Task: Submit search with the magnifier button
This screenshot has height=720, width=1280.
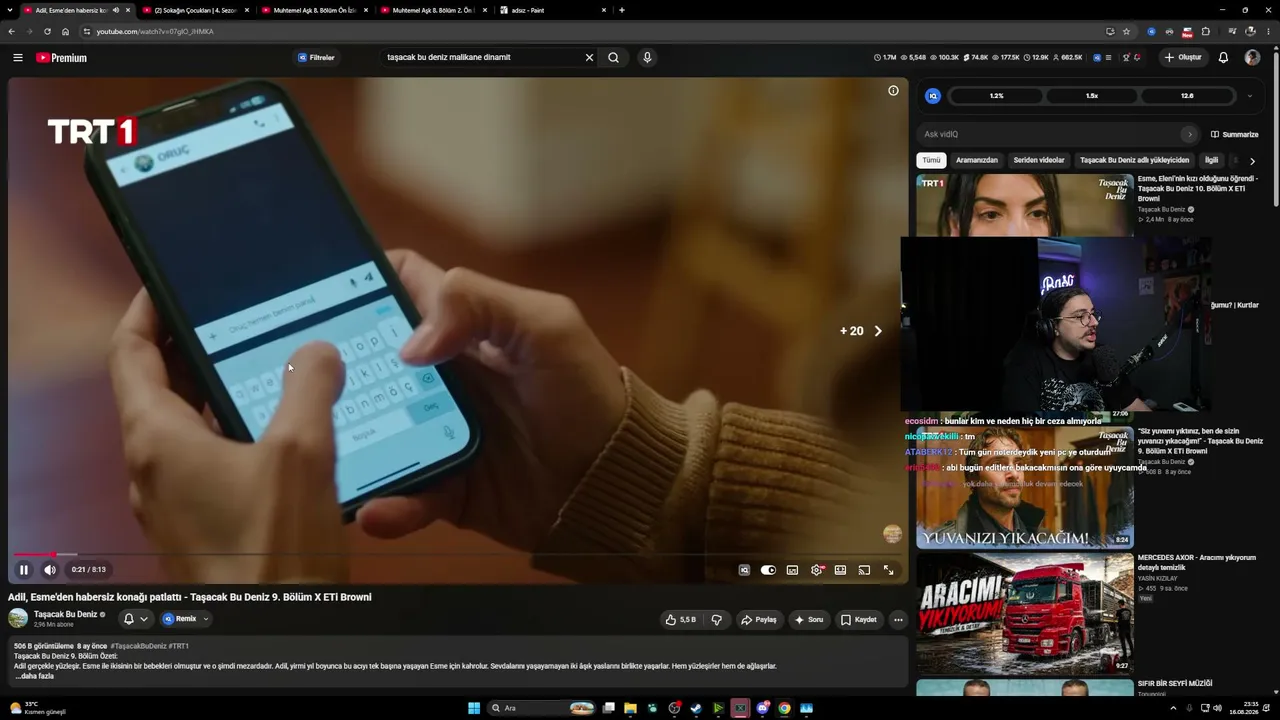Action: pos(613,58)
